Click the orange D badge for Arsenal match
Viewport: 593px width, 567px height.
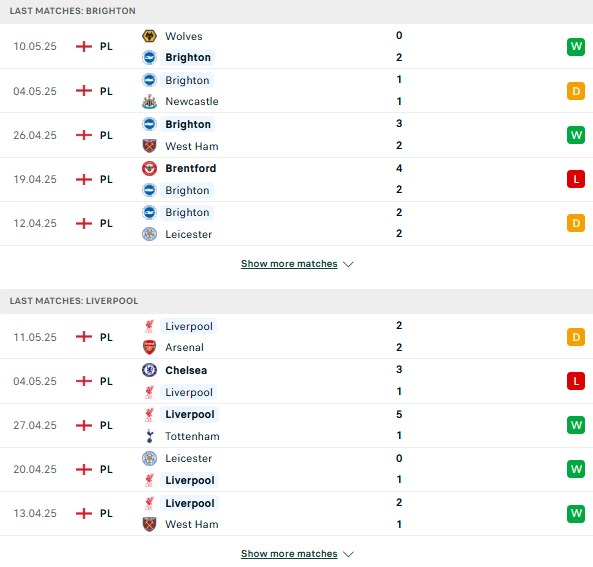click(x=576, y=337)
